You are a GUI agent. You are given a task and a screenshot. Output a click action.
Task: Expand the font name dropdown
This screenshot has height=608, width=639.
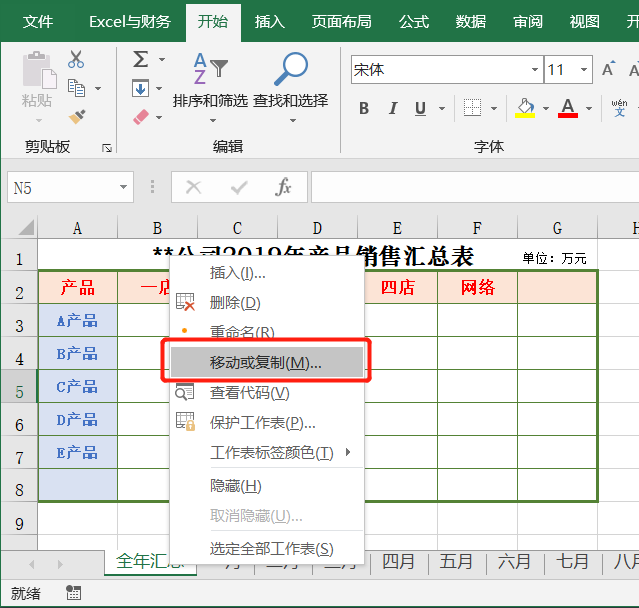(x=534, y=70)
